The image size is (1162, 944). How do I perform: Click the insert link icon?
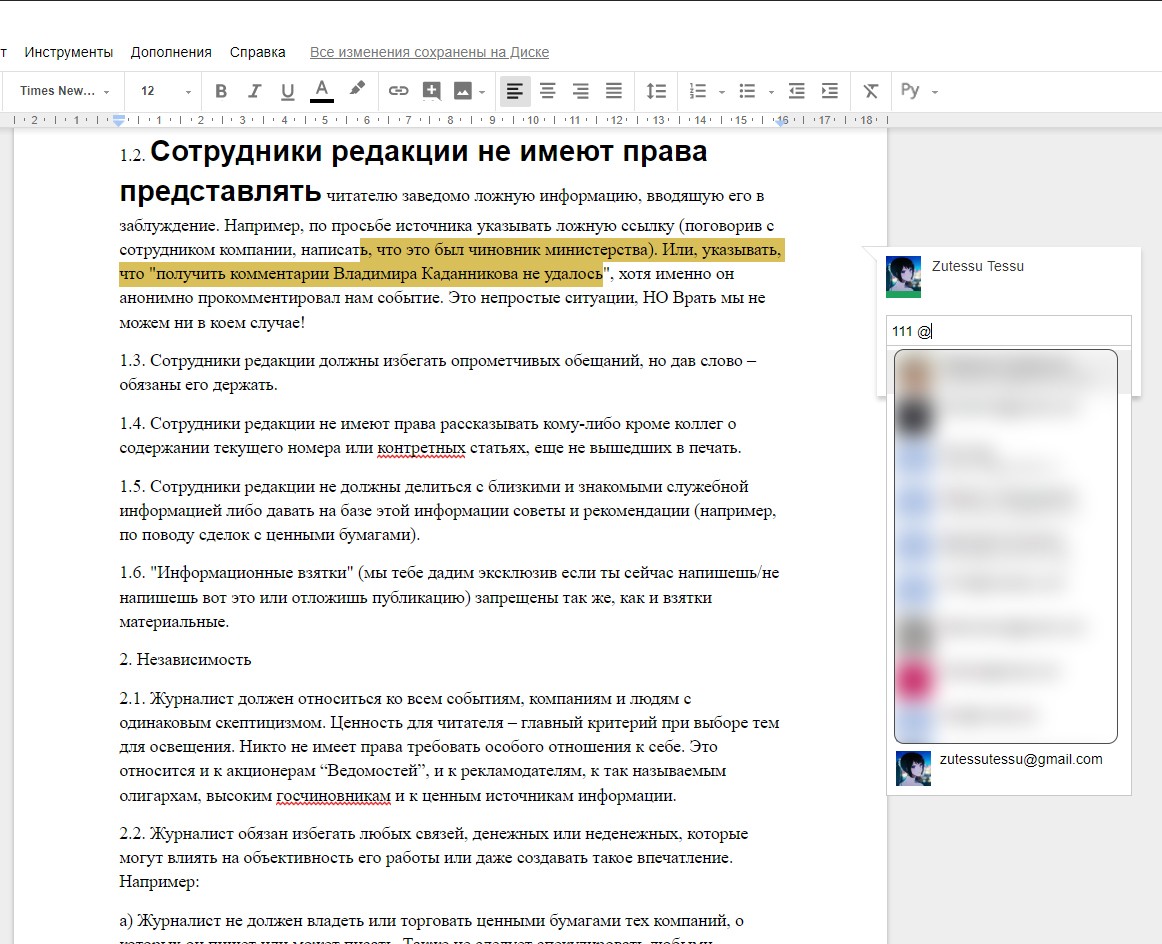point(398,91)
